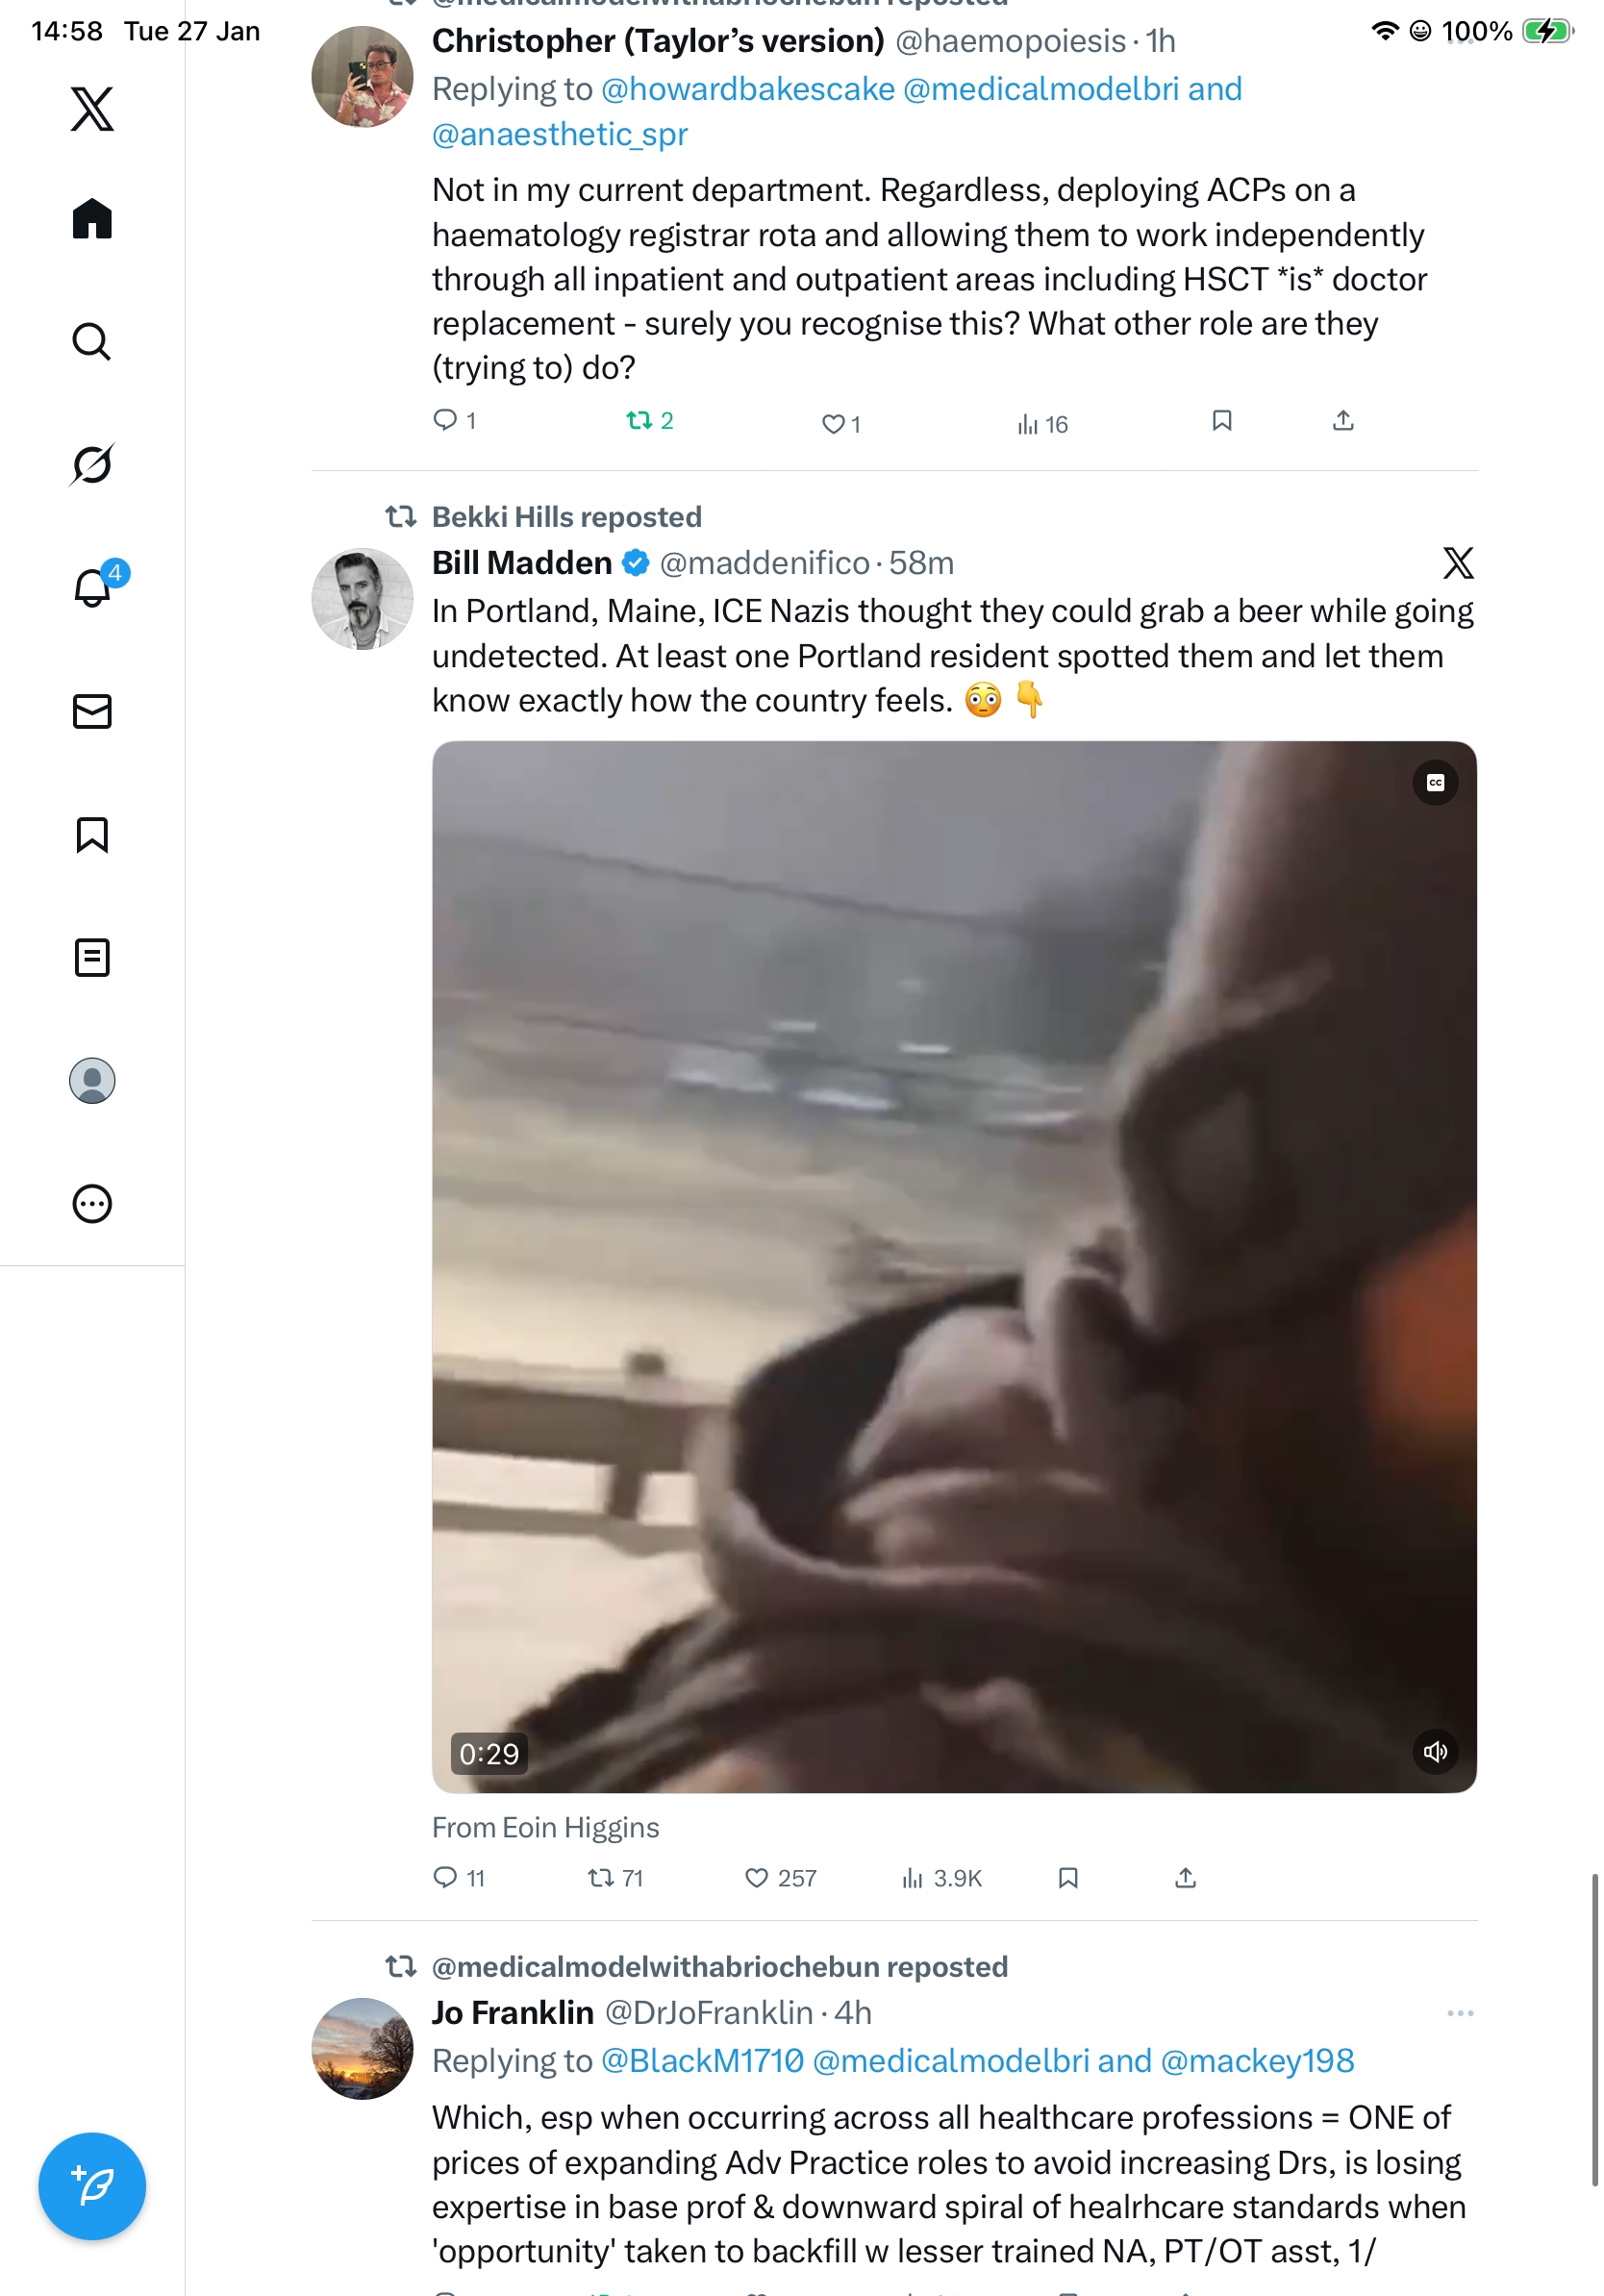1604x2296 pixels.
Task: Toggle closed captions on the video
Action: [1435, 783]
